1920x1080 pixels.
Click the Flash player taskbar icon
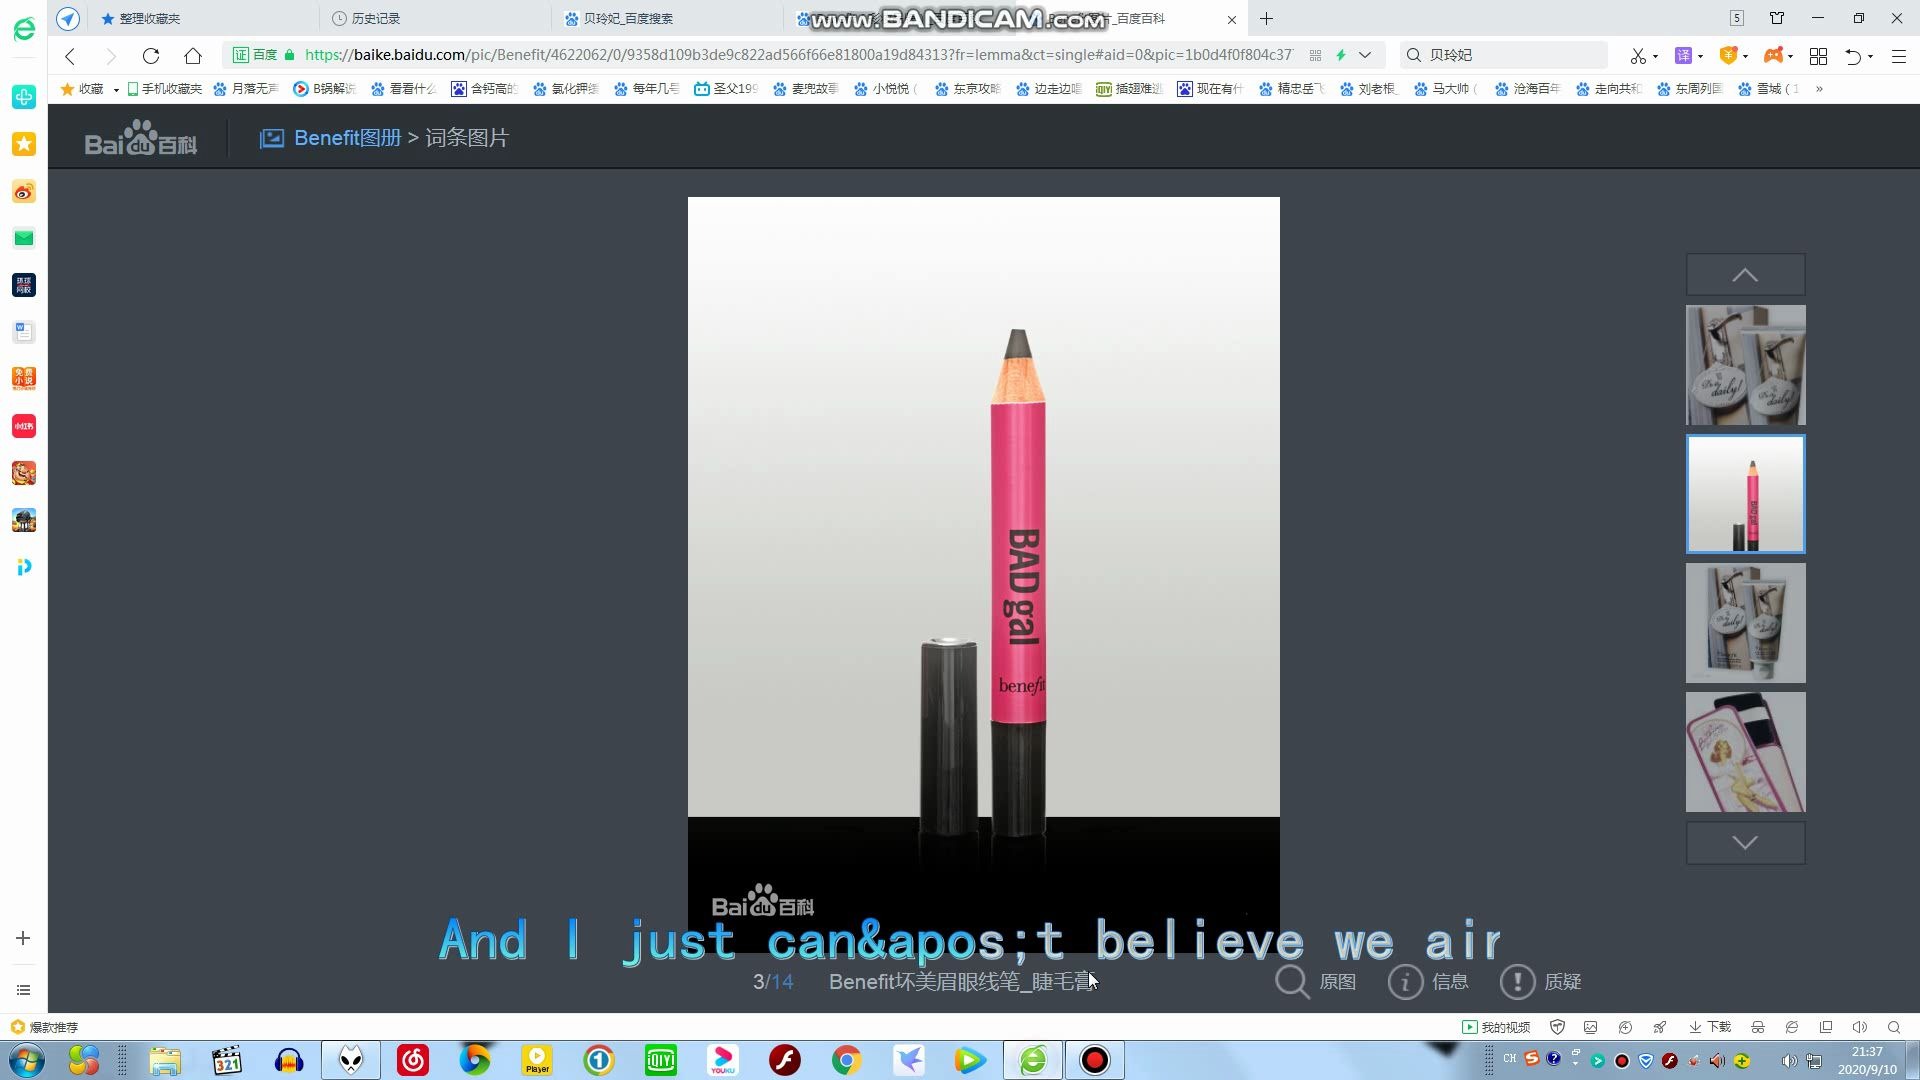click(785, 1060)
